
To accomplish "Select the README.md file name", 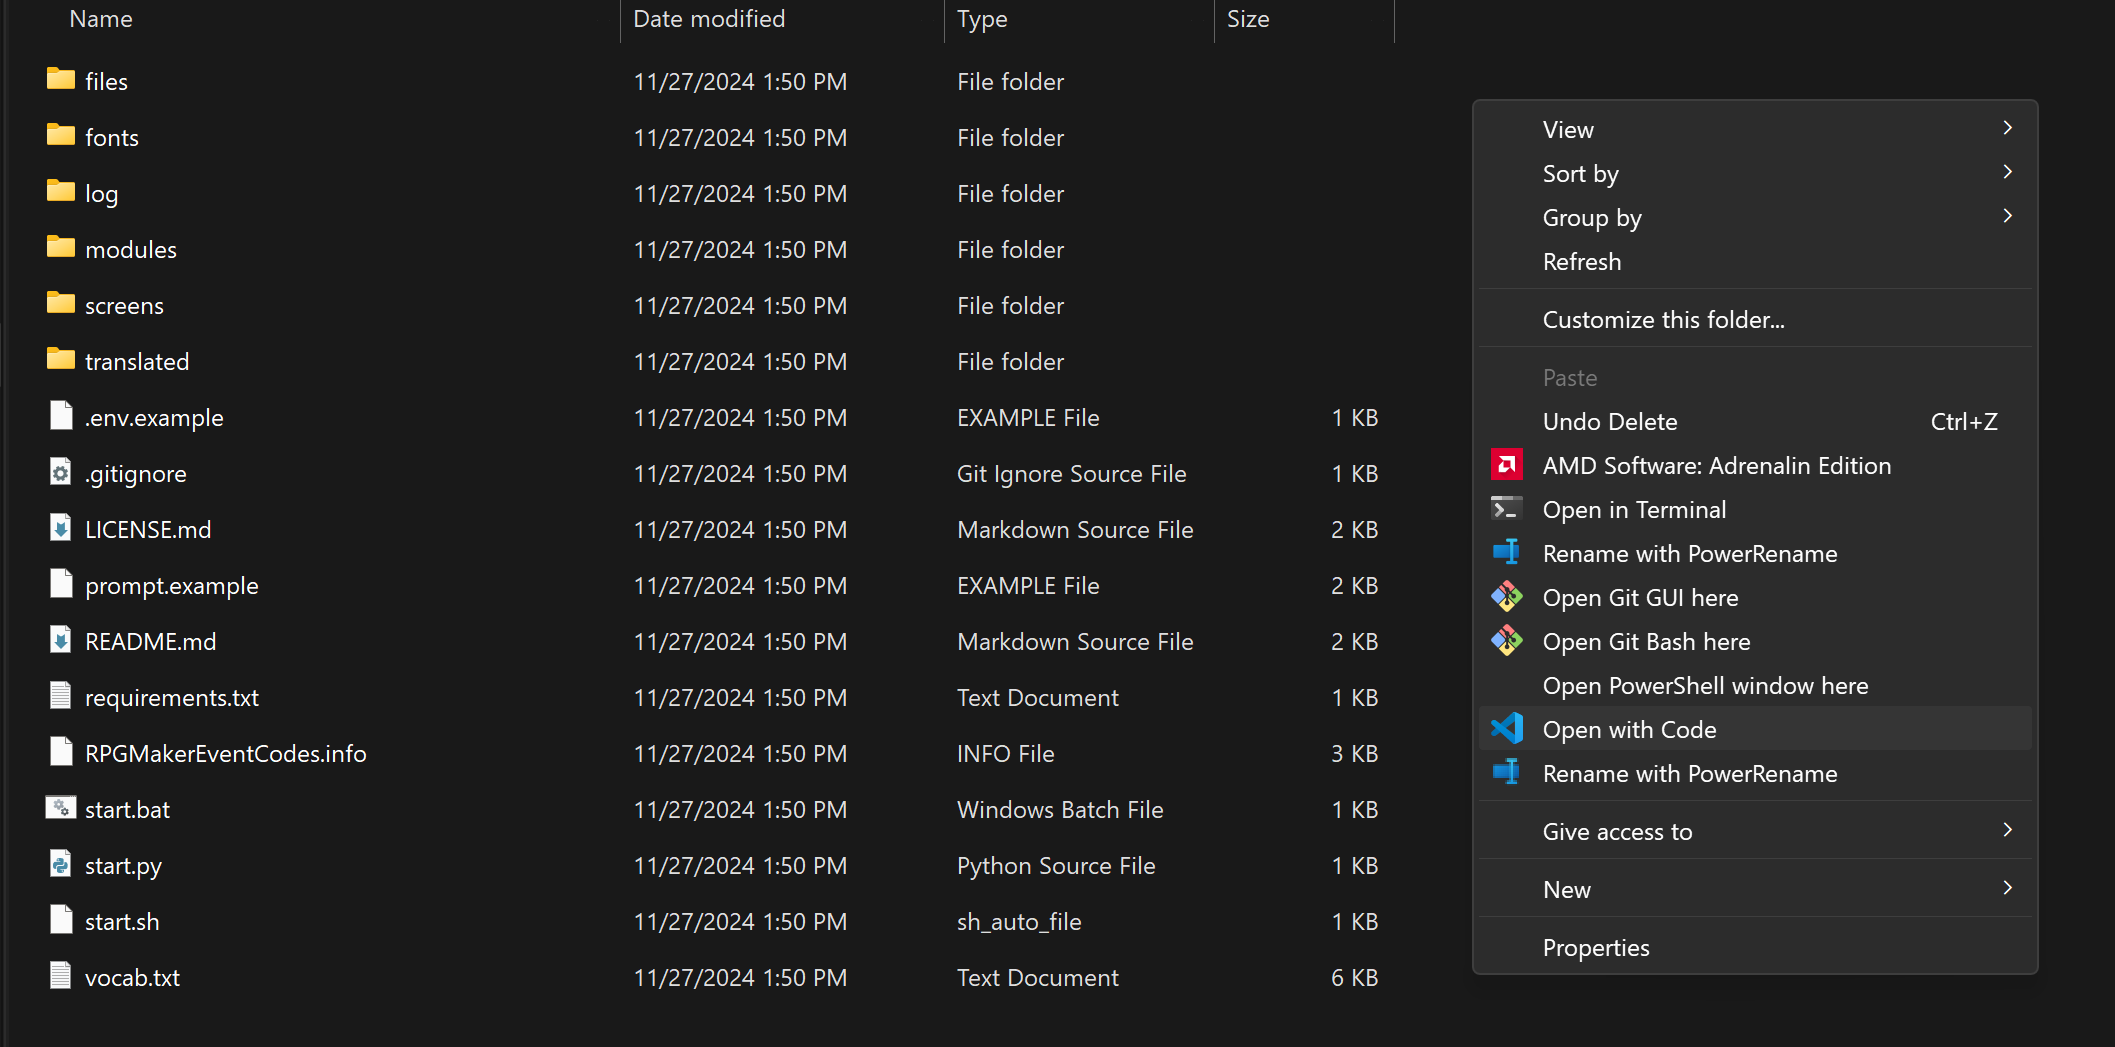I will (x=150, y=642).
